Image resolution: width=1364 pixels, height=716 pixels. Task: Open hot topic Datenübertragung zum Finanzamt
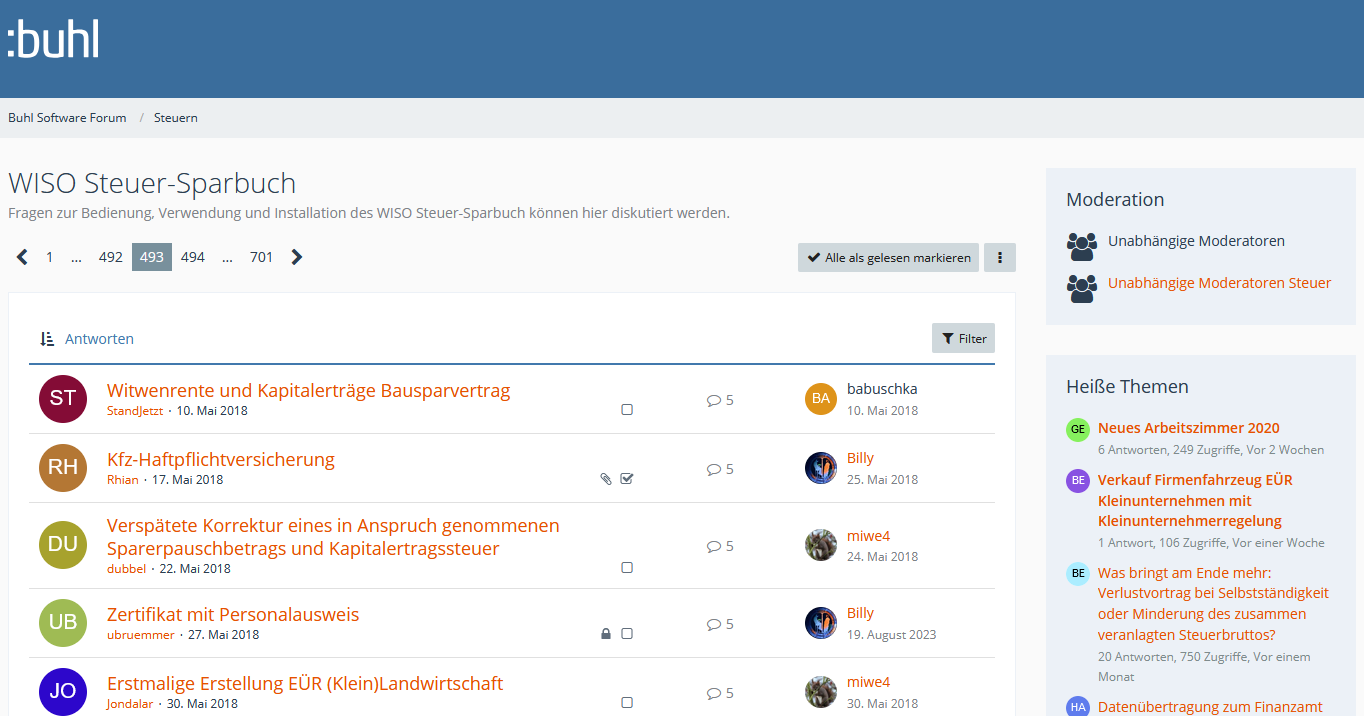coord(1210,707)
